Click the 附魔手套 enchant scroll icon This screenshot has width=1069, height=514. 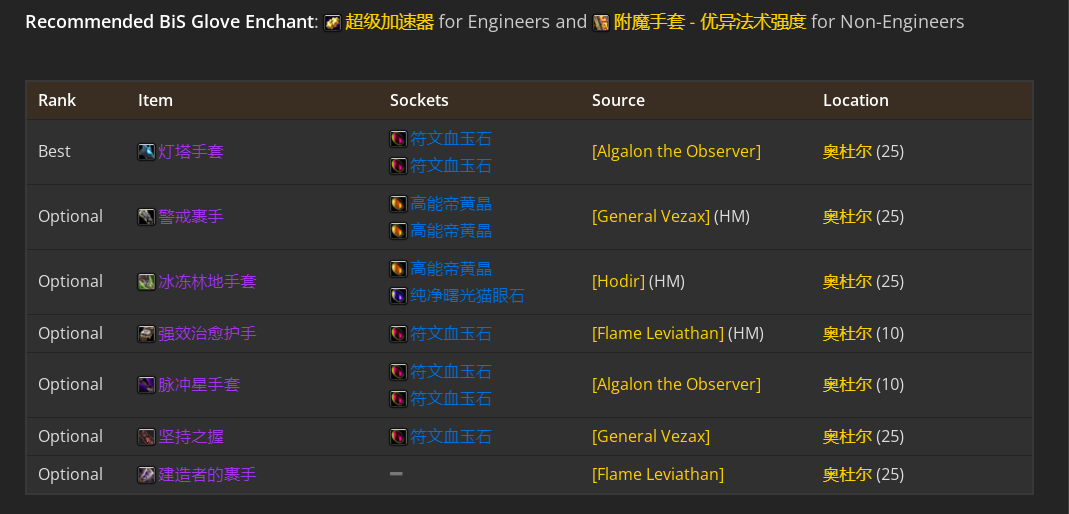click(601, 22)
